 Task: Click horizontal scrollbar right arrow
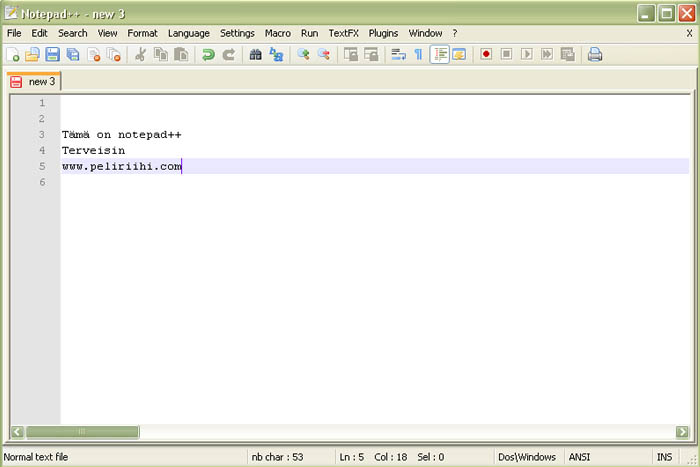coord(682,432)
